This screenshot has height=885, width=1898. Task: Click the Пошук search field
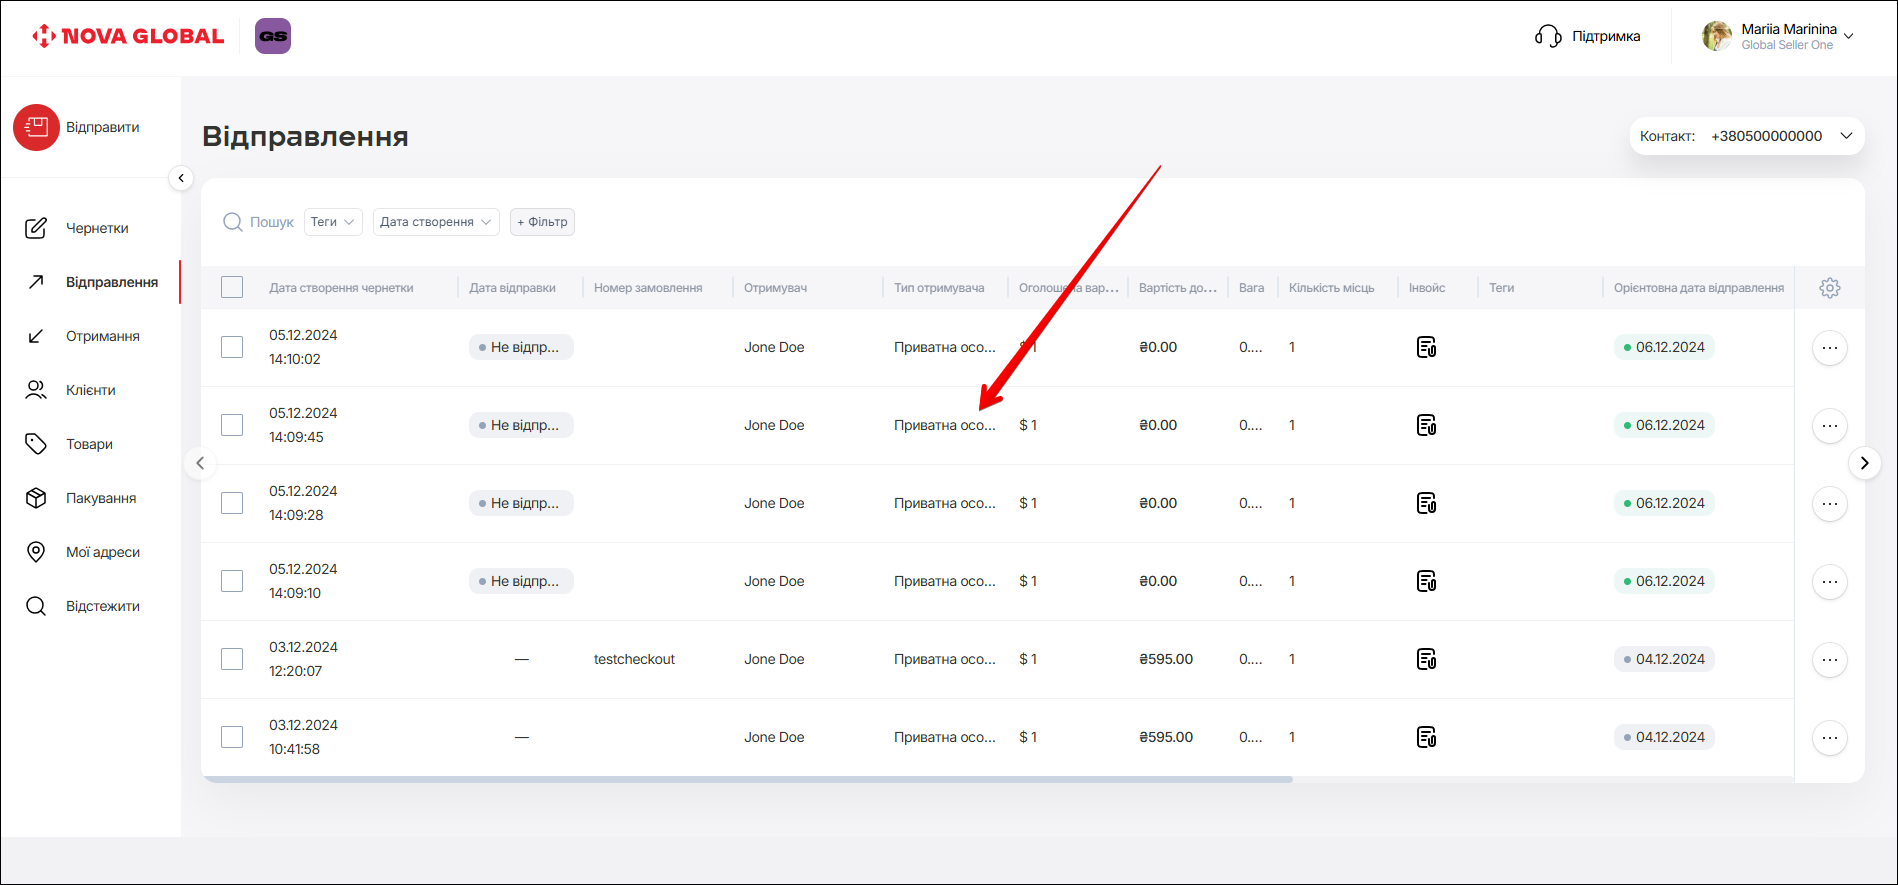point(271,222)
